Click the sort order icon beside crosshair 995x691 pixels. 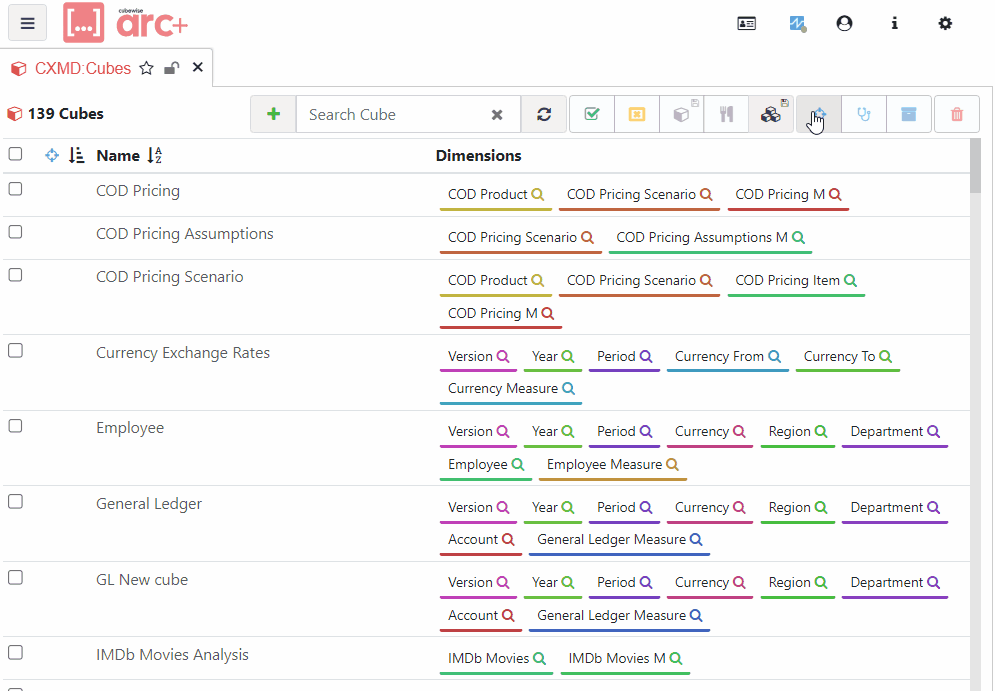(x=76, y=156)
